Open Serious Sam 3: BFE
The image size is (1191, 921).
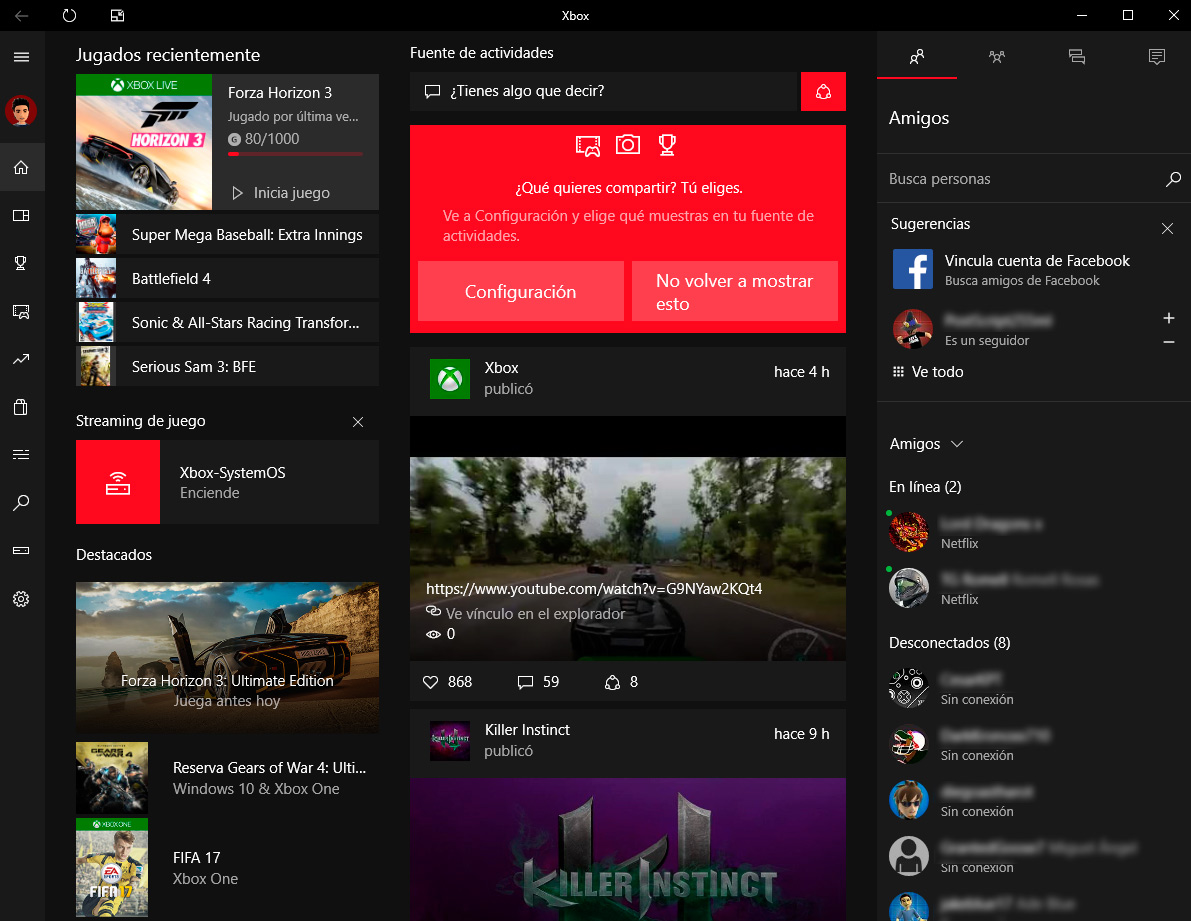click(227, 367)
